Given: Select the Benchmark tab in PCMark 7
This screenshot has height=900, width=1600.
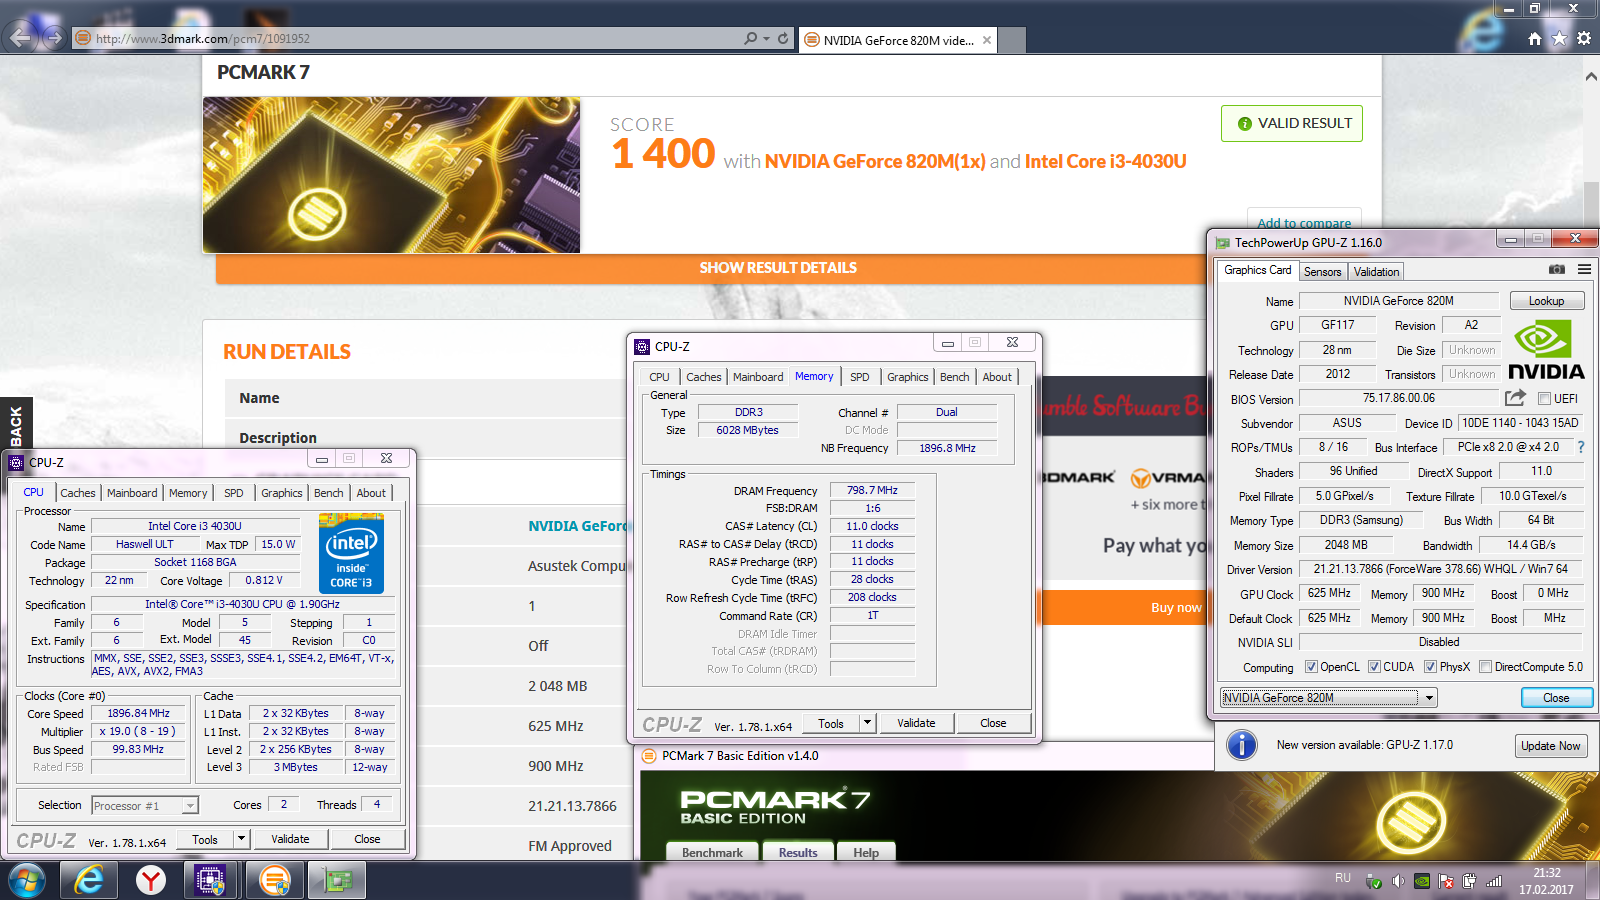Looking at the screenshot, I should [712, 852].
